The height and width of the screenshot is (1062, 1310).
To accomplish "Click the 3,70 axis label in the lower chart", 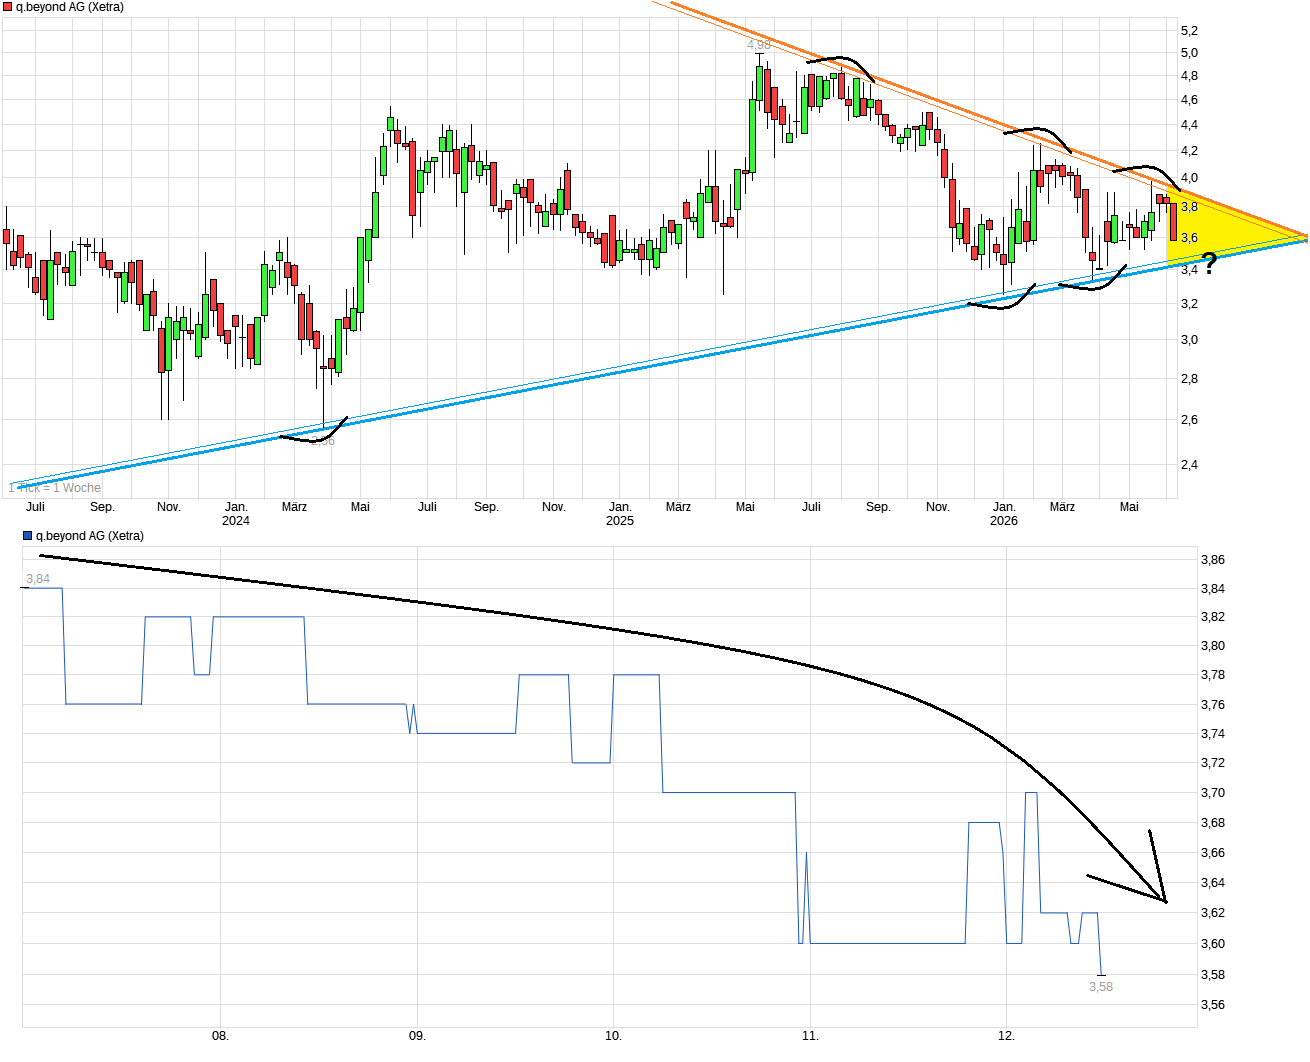I will [1212, 793].
